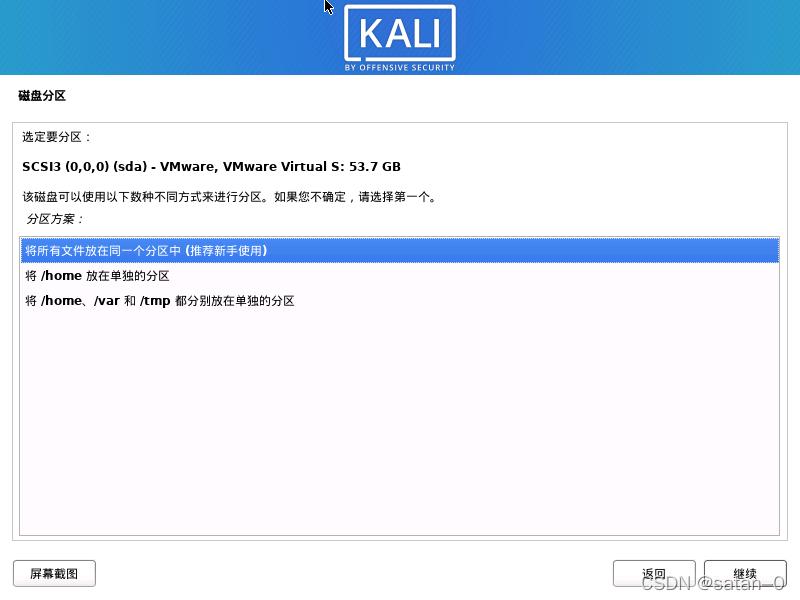This screenshot has width=800, height=600.
Task: Choose 将 /home 放在单独的分区 scheme
Action: pyautogui.click(x=399, y=276)
